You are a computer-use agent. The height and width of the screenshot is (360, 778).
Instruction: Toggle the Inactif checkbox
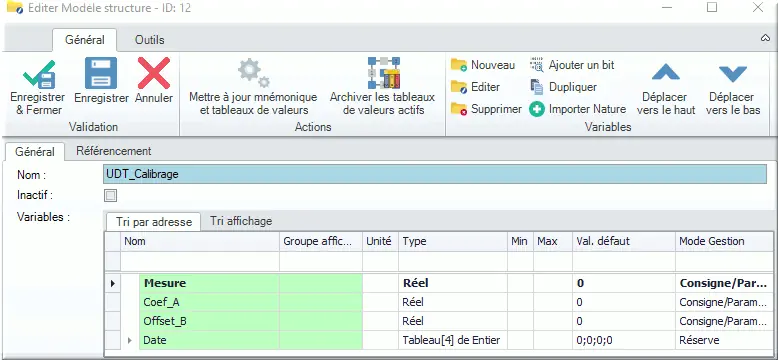[x=110, y=195]
